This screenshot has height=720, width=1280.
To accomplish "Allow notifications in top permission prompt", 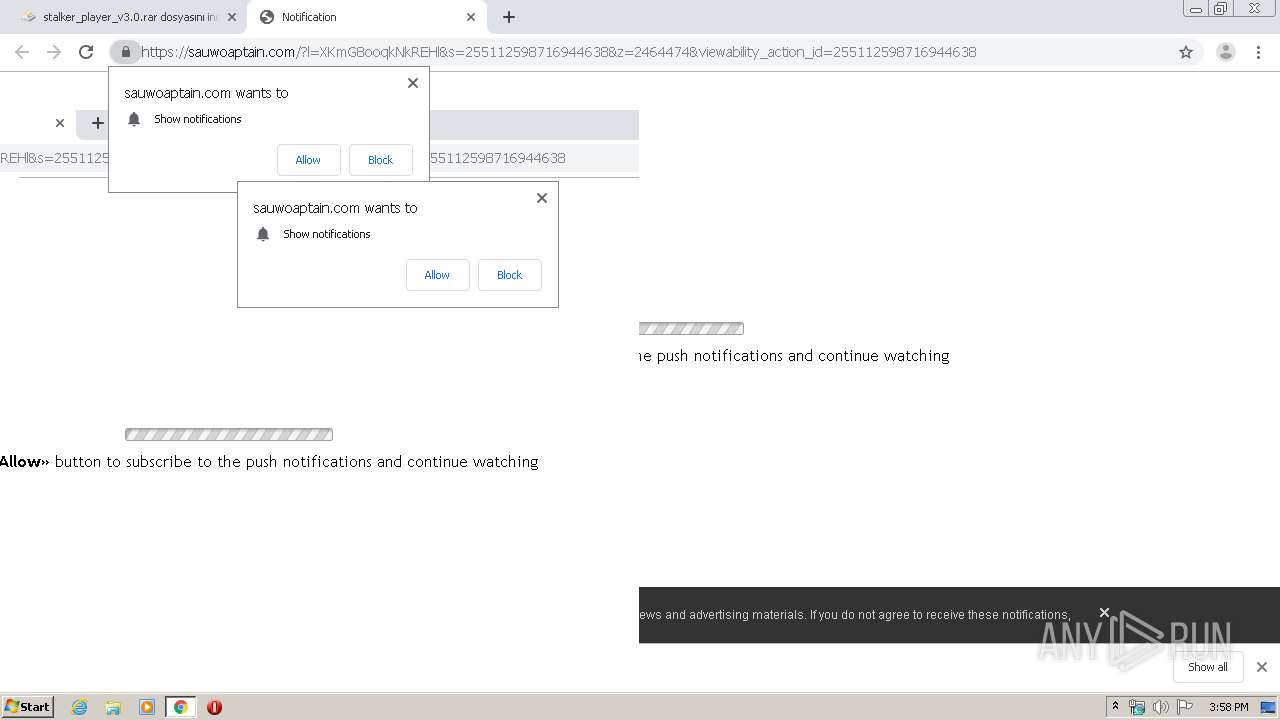I will 308,160.
